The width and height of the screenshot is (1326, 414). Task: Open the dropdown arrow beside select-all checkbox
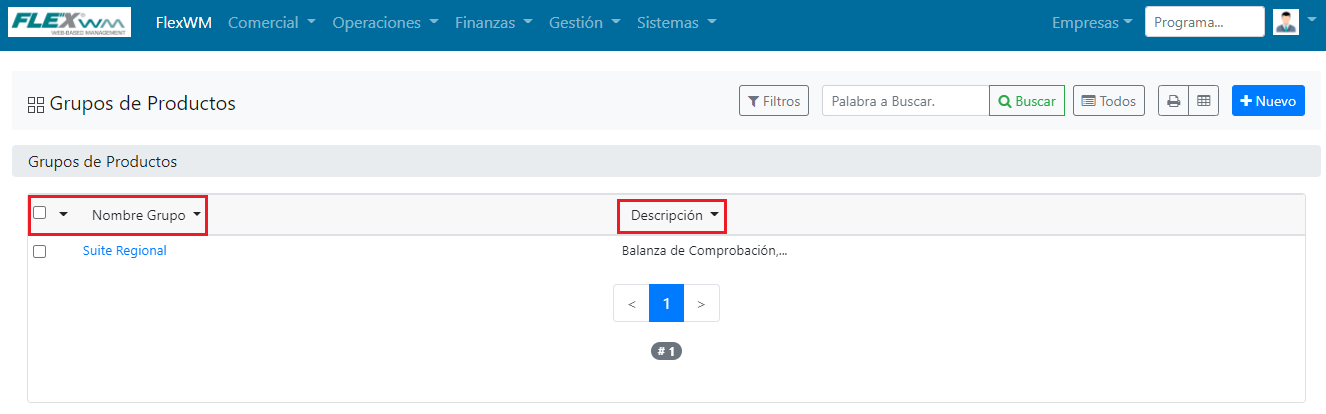click(x=64, y=214)
